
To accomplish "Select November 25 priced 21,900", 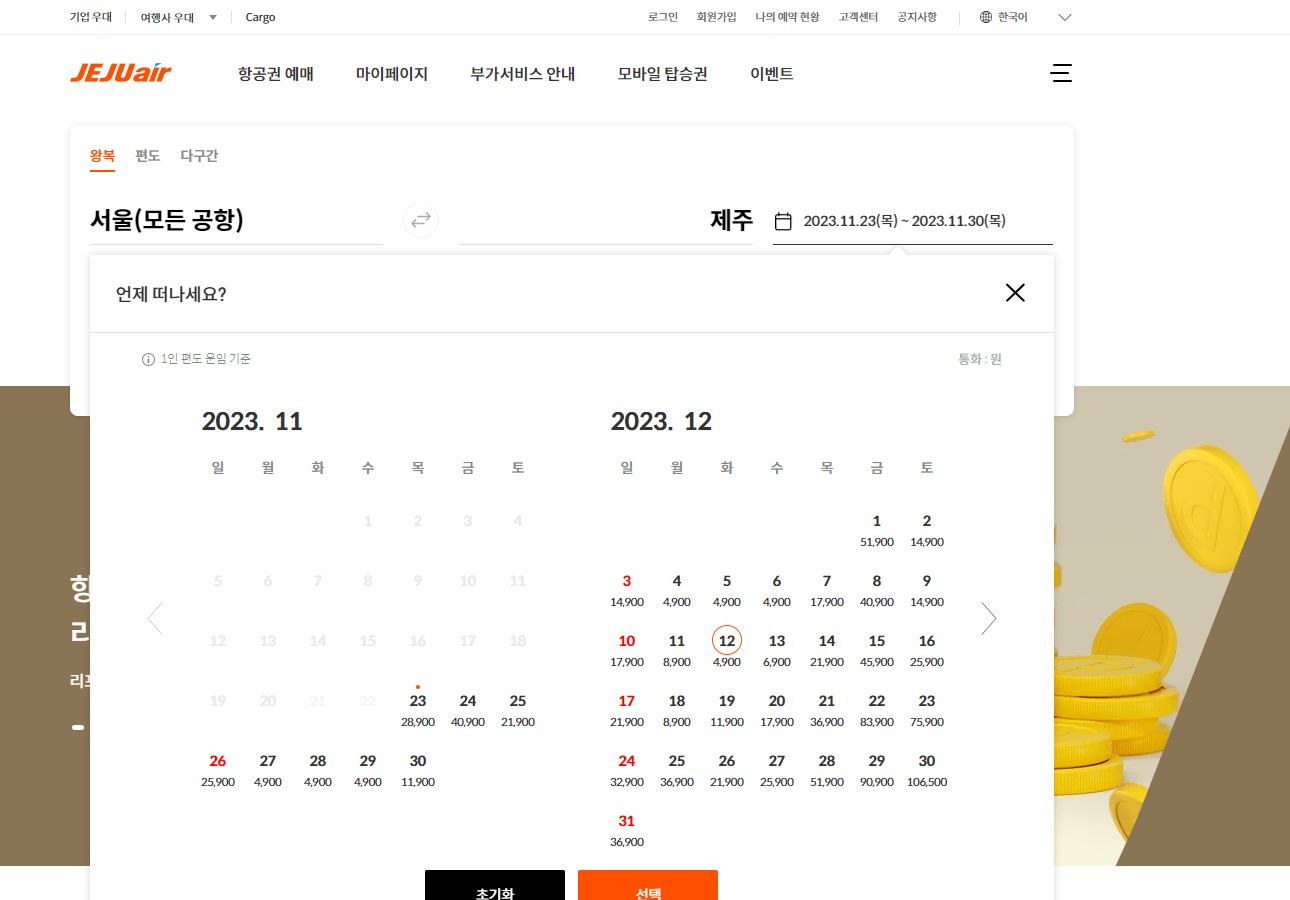I will (x=518, y=710).
